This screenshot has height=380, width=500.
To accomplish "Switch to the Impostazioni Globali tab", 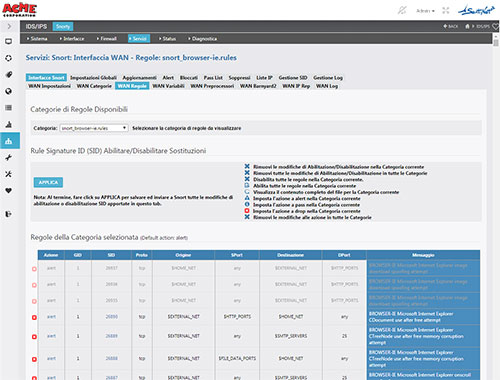I will [x=93, y=78].
